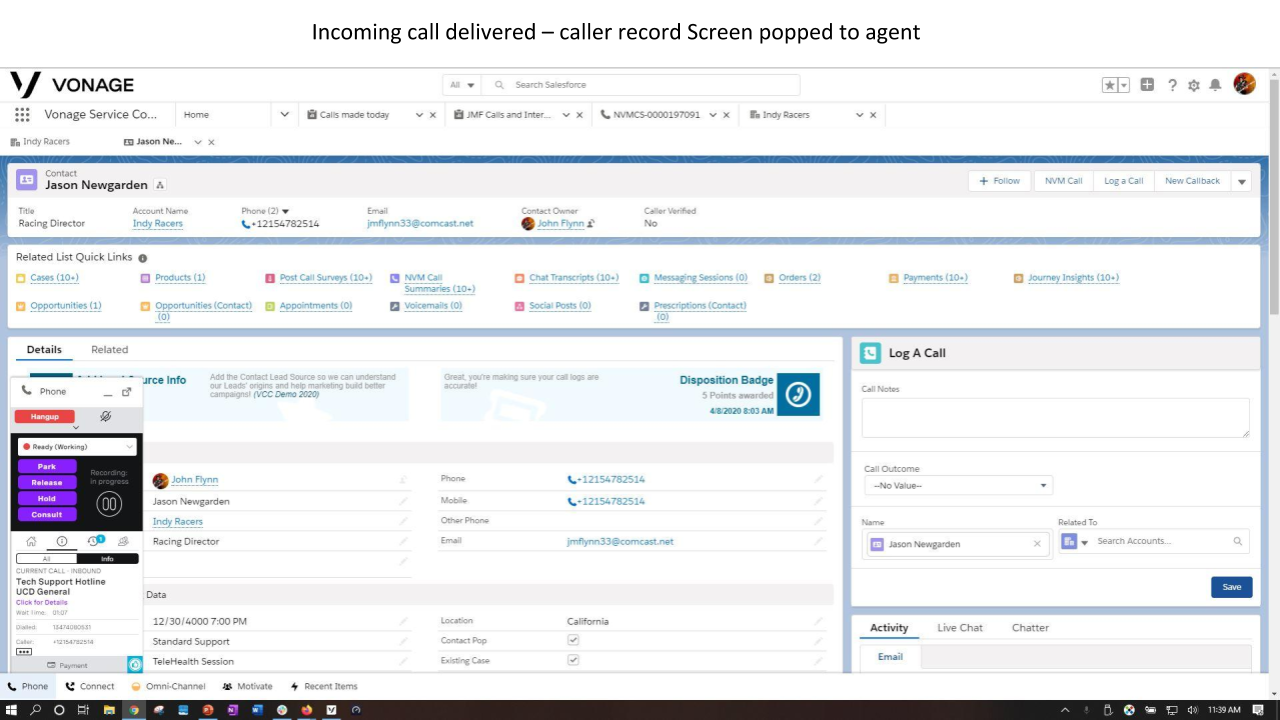This screenshot has width=1280, height=720.
Task: Expand chevron below Hangup button
Action: pos(76,428)
